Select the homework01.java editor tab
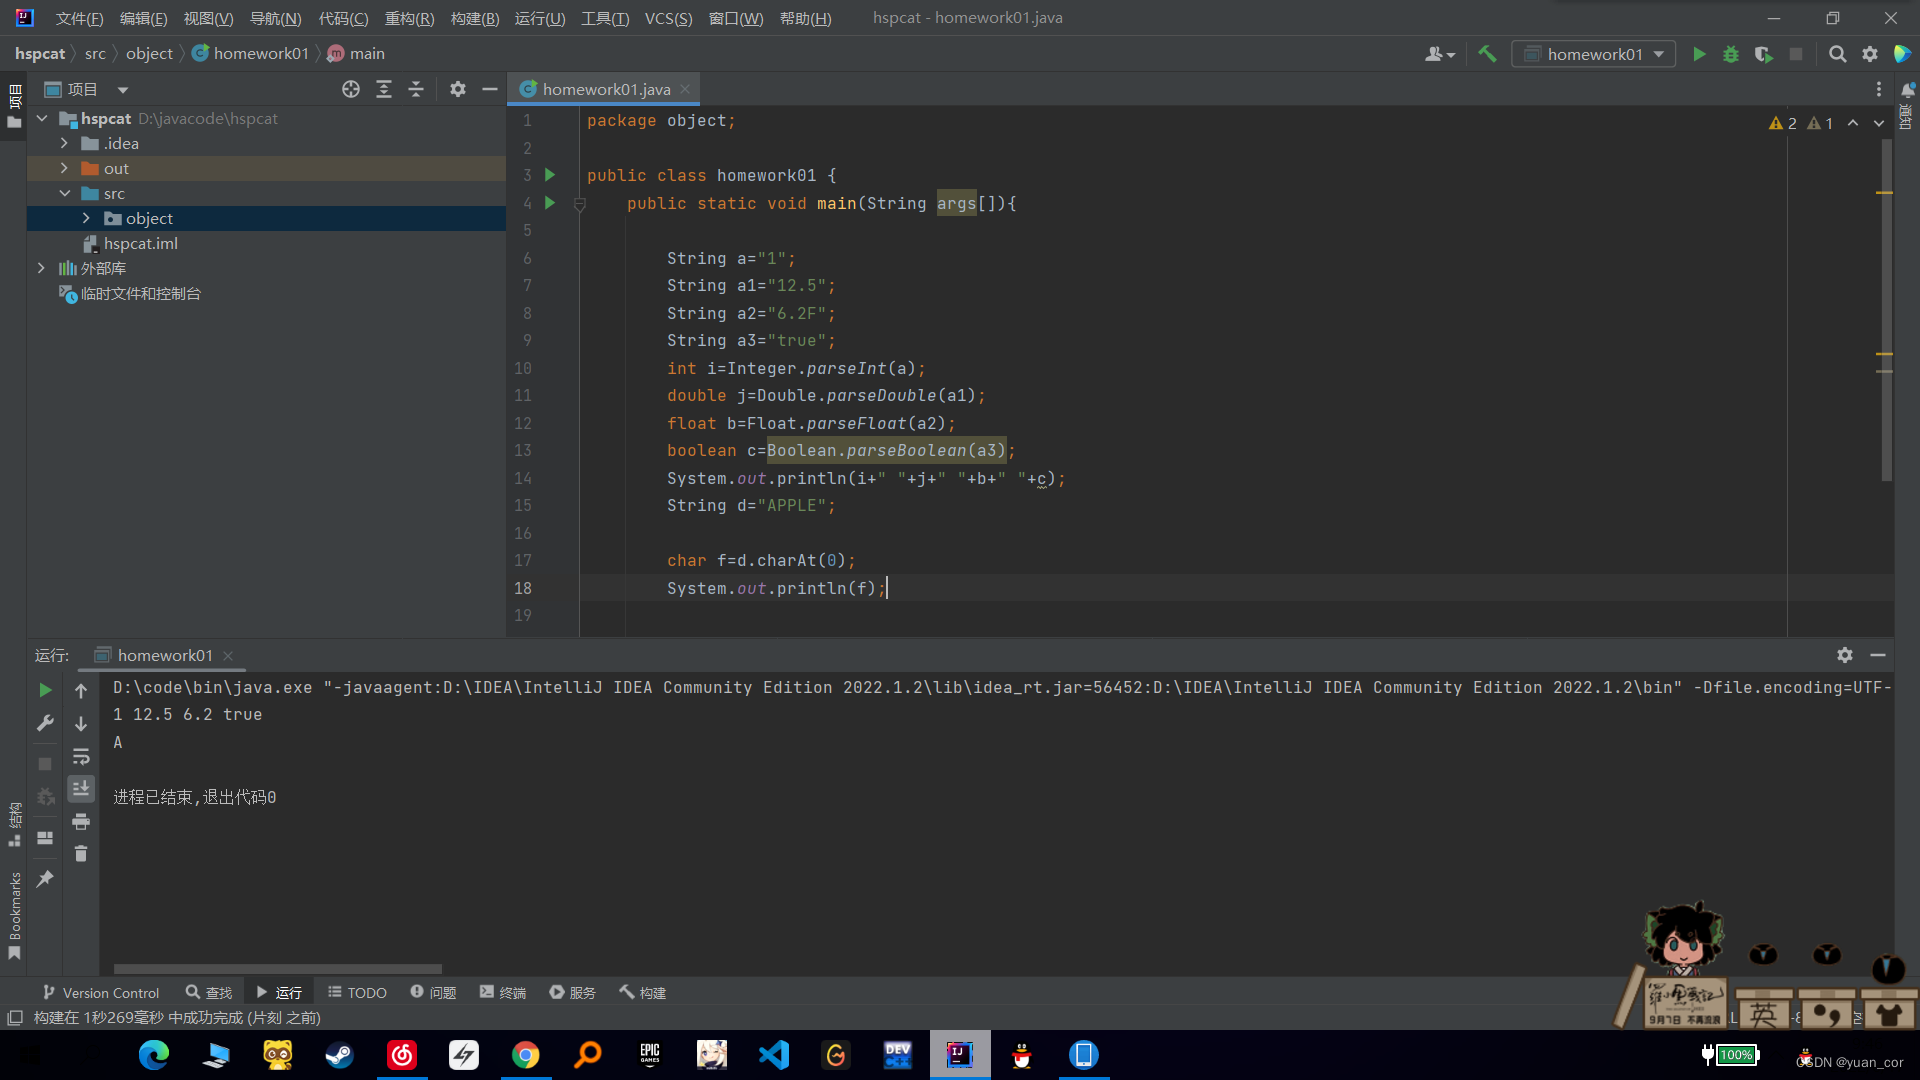 (x=606, y=90)
